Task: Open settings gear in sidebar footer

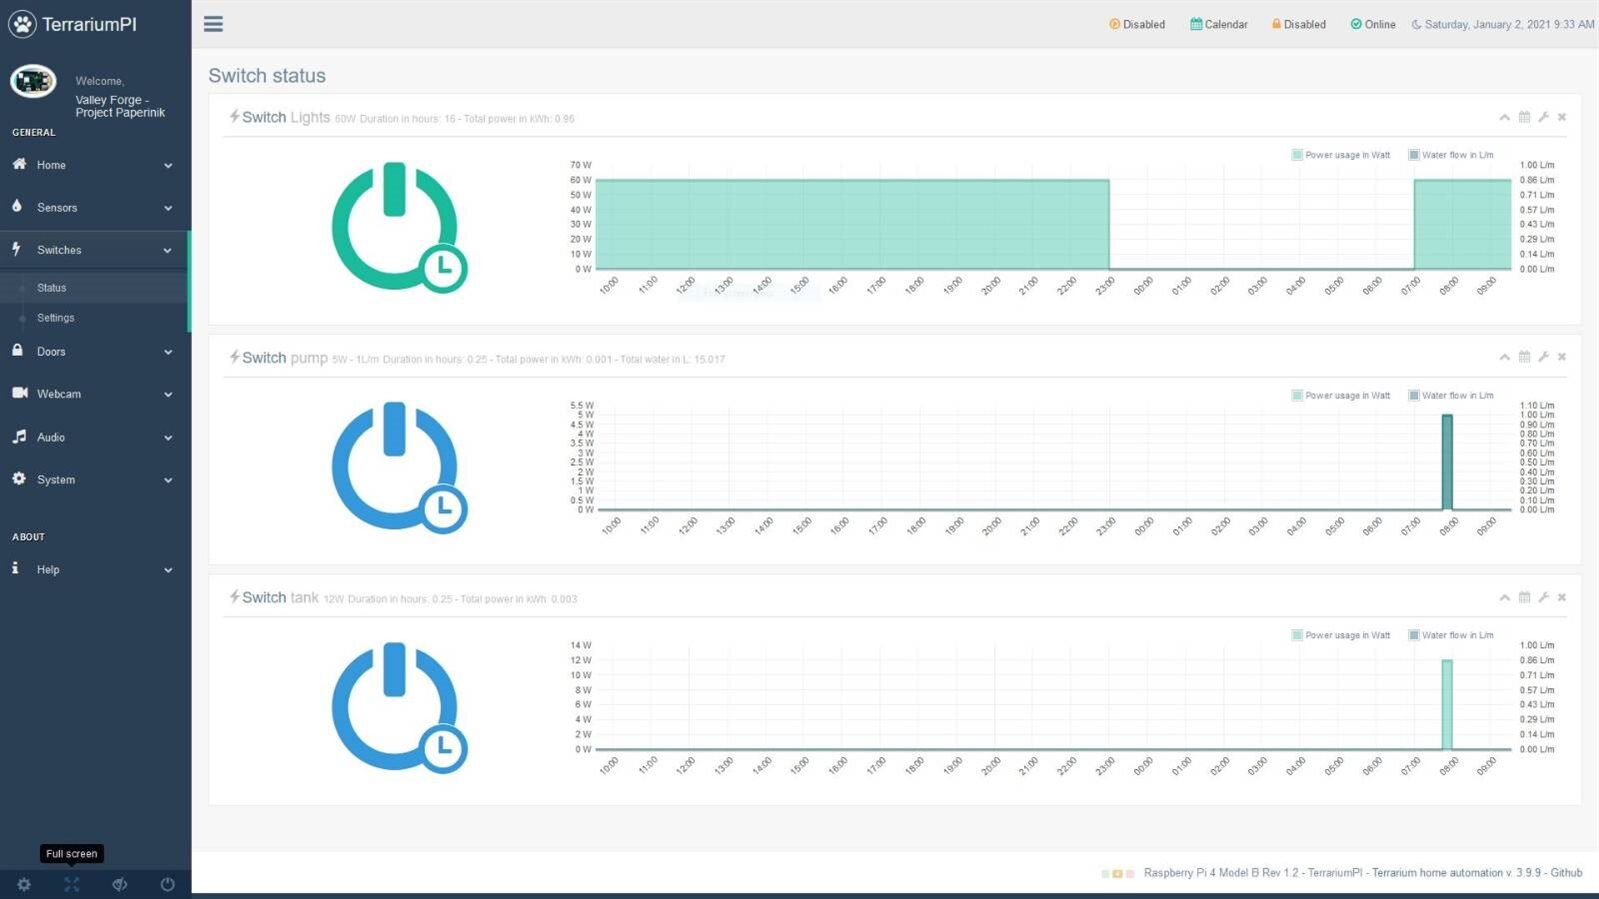Action: coord(24,884)
